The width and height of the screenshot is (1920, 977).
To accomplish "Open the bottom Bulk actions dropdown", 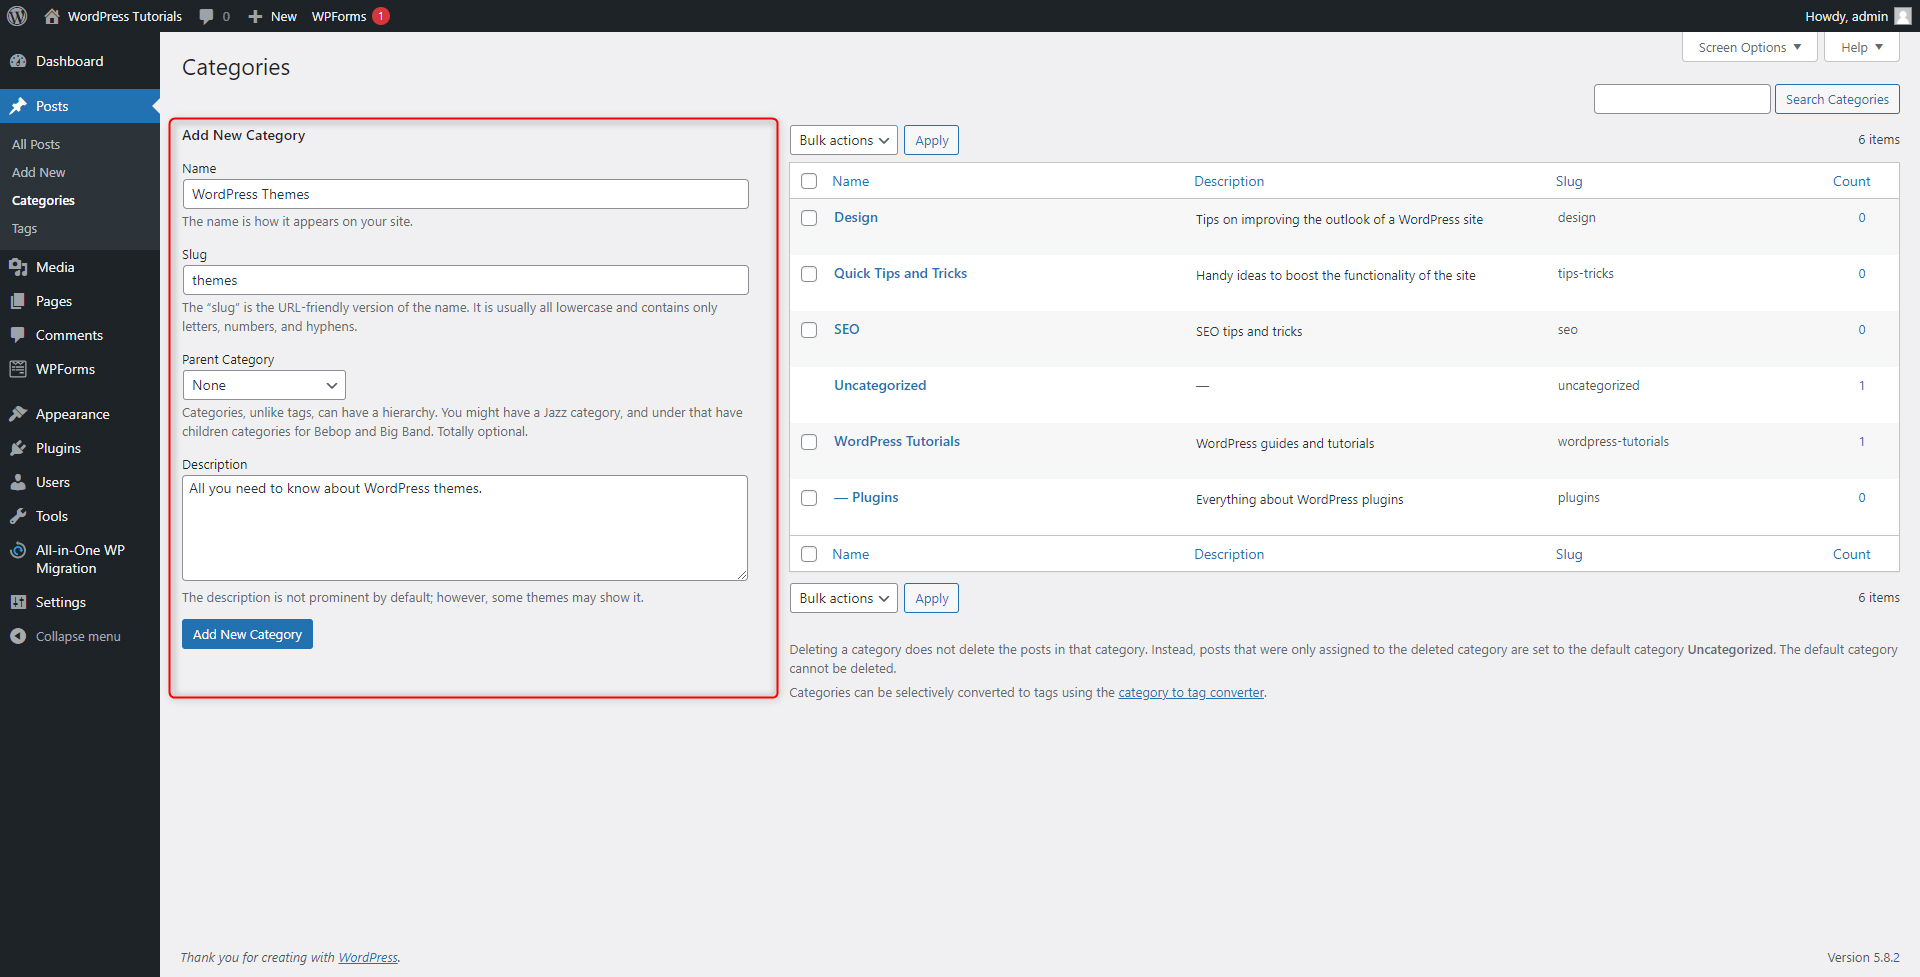I will [x=844, y=598].
